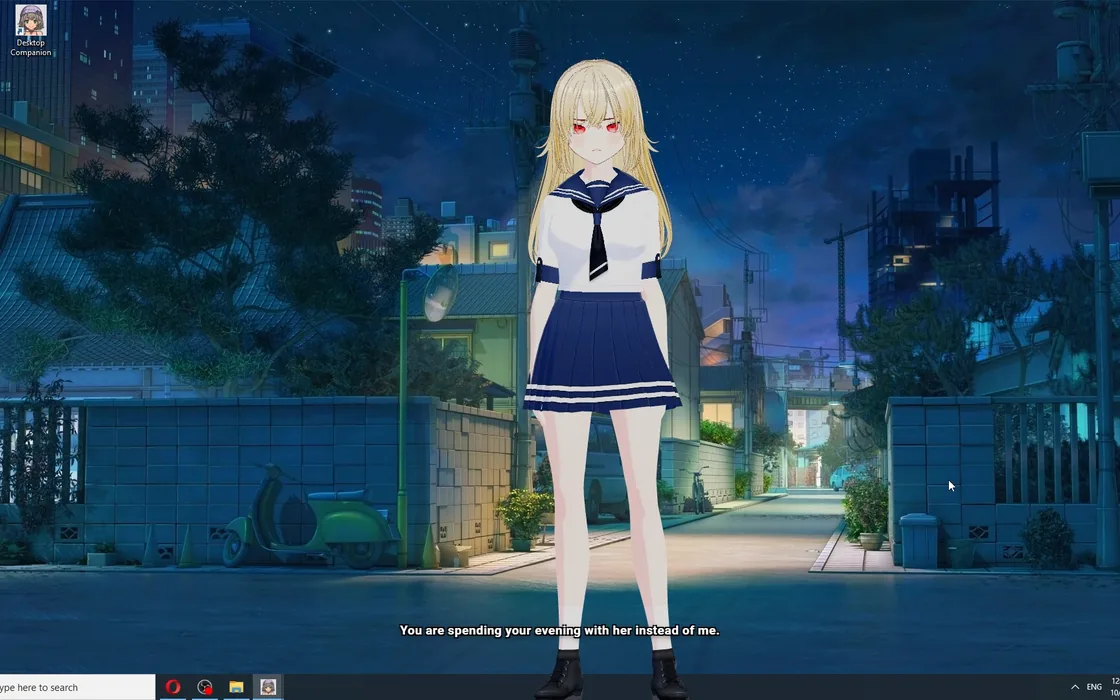
Task: Select the Desktop Companion taskbar icon
Action: tap(268, 687)
